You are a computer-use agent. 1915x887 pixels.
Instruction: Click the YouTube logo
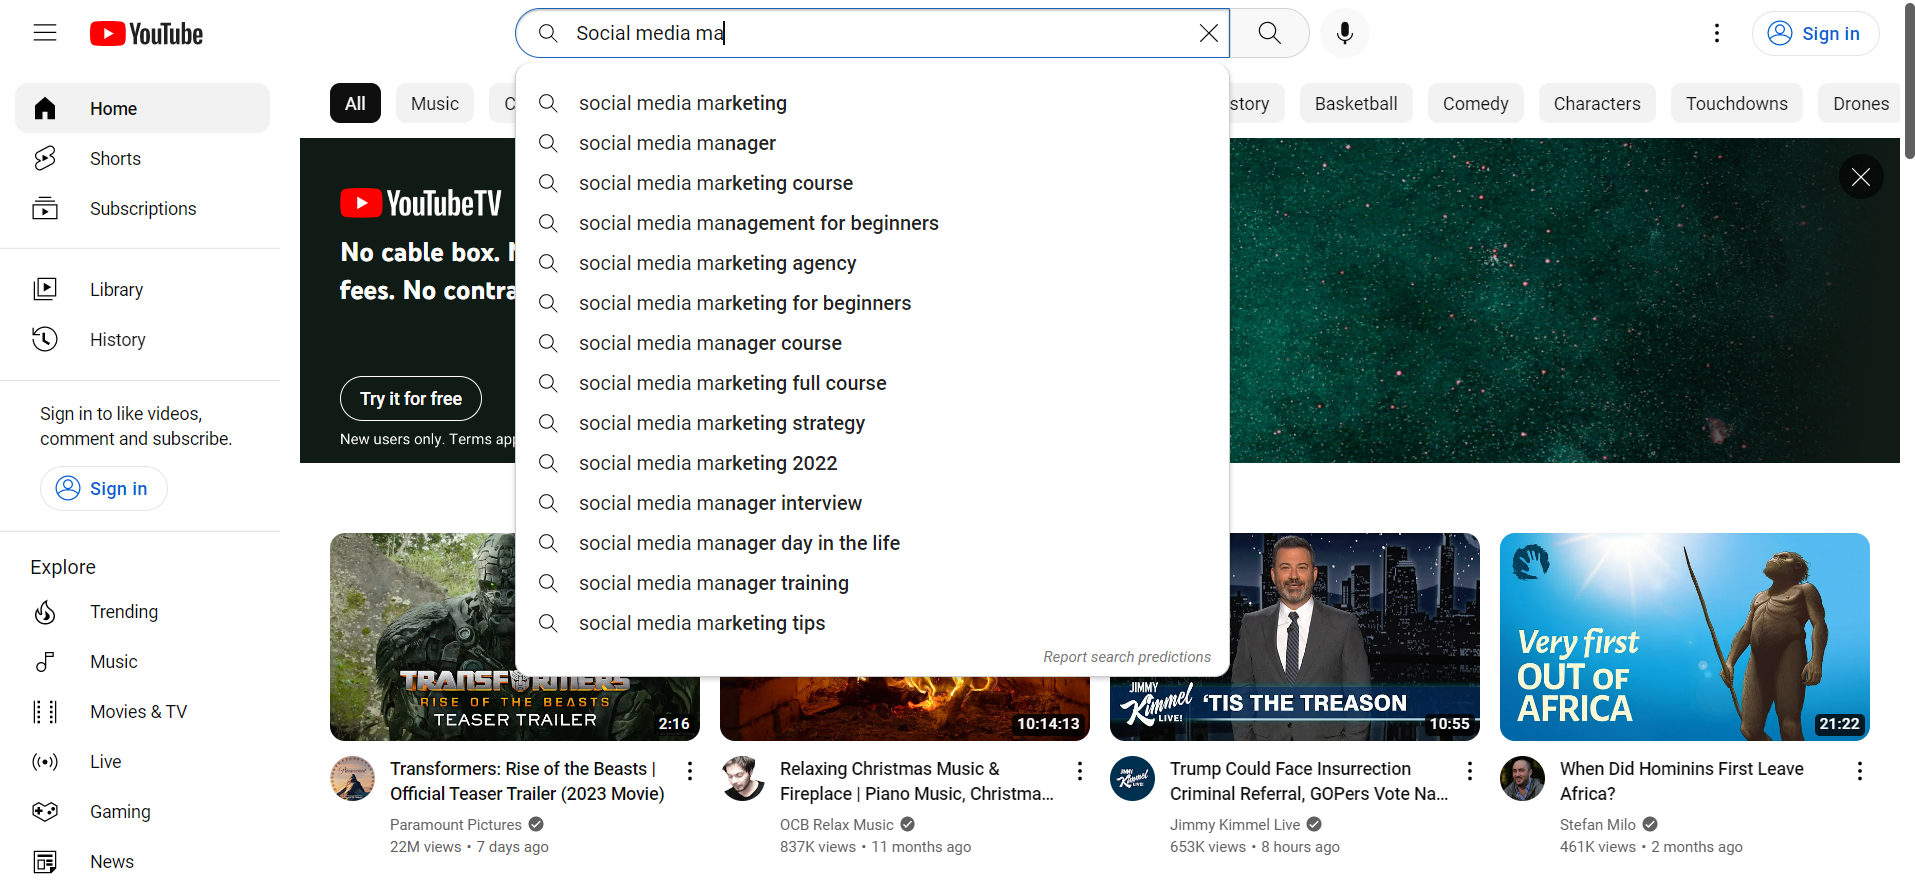point(146,34)
